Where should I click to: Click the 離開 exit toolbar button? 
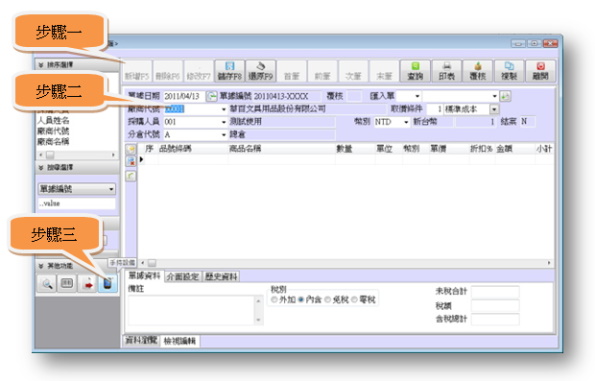pos(540,71)
